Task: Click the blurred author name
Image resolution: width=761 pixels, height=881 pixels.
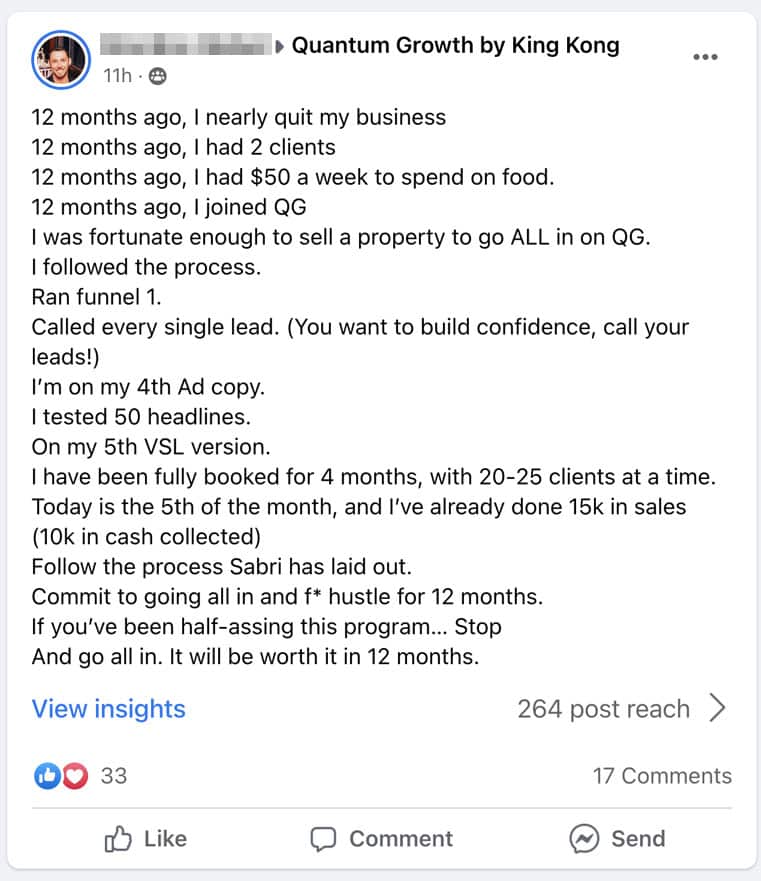Action: [x=186, y=45]
